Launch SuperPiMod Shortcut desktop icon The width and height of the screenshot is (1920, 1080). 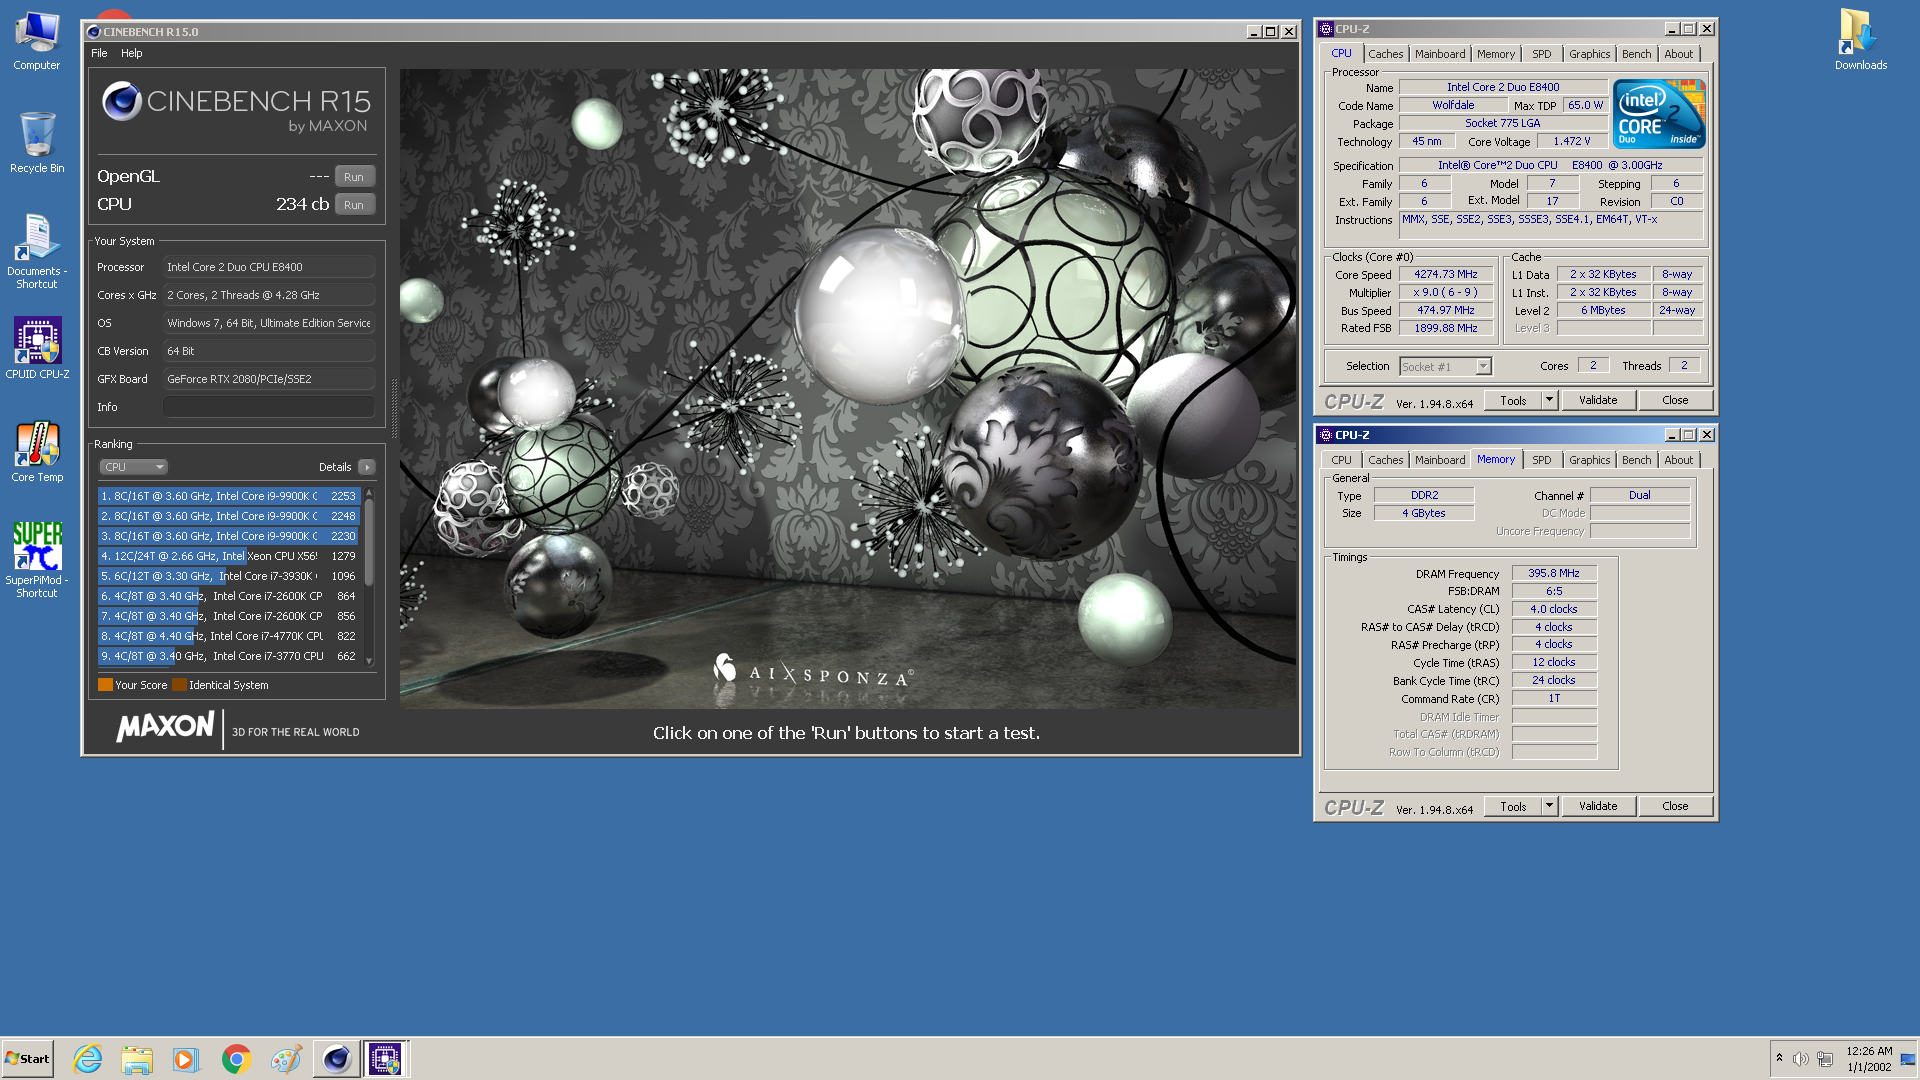point(37,559)
